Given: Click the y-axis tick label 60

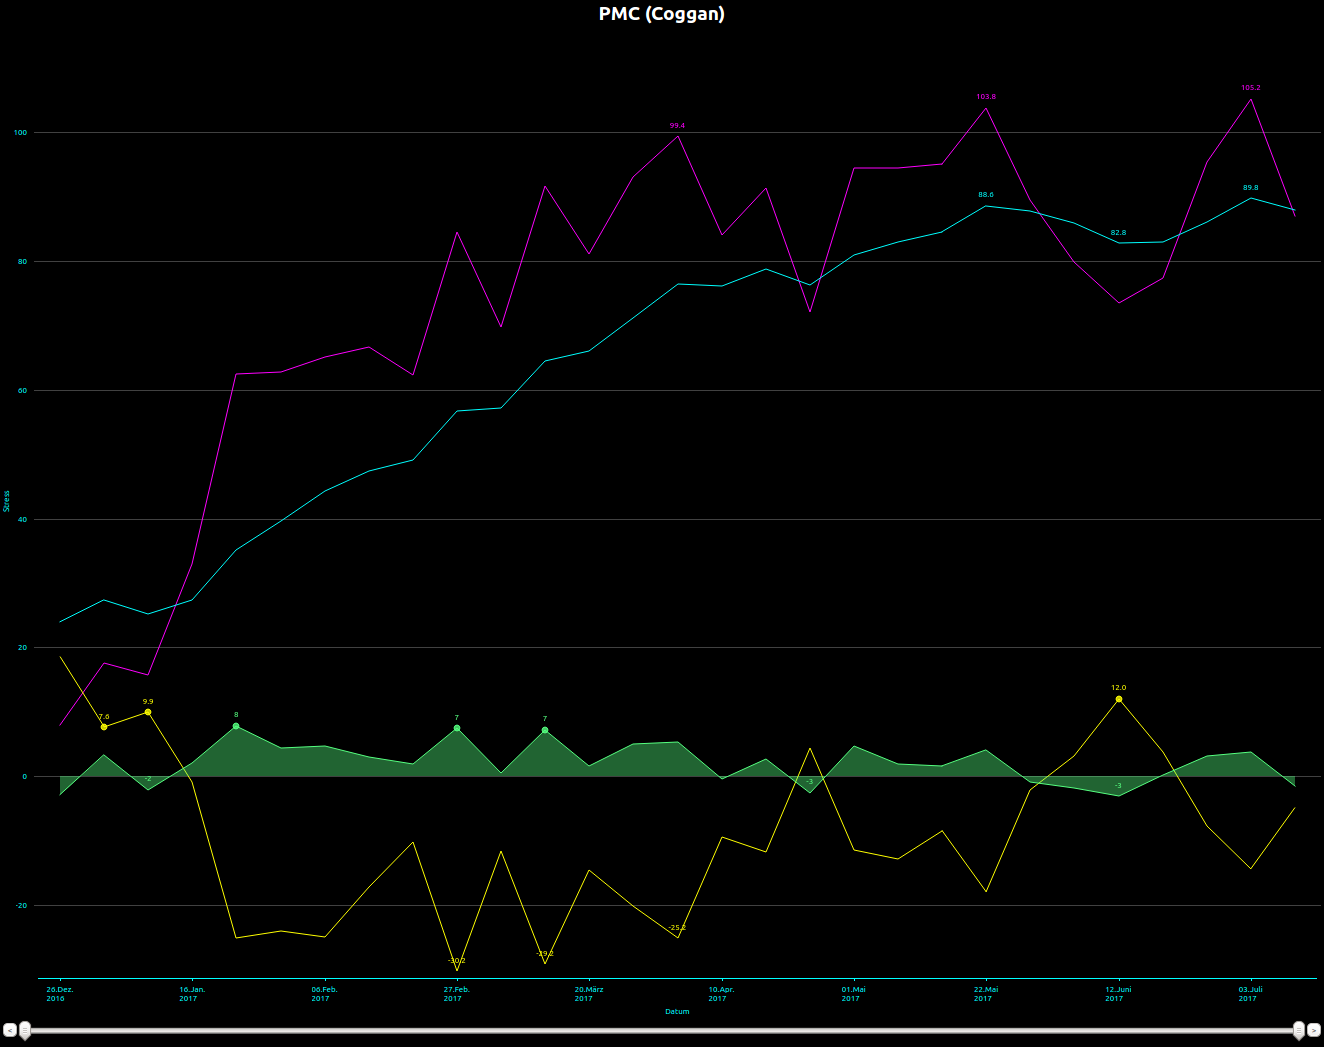Looking at the screenshot, I should 22,391.
